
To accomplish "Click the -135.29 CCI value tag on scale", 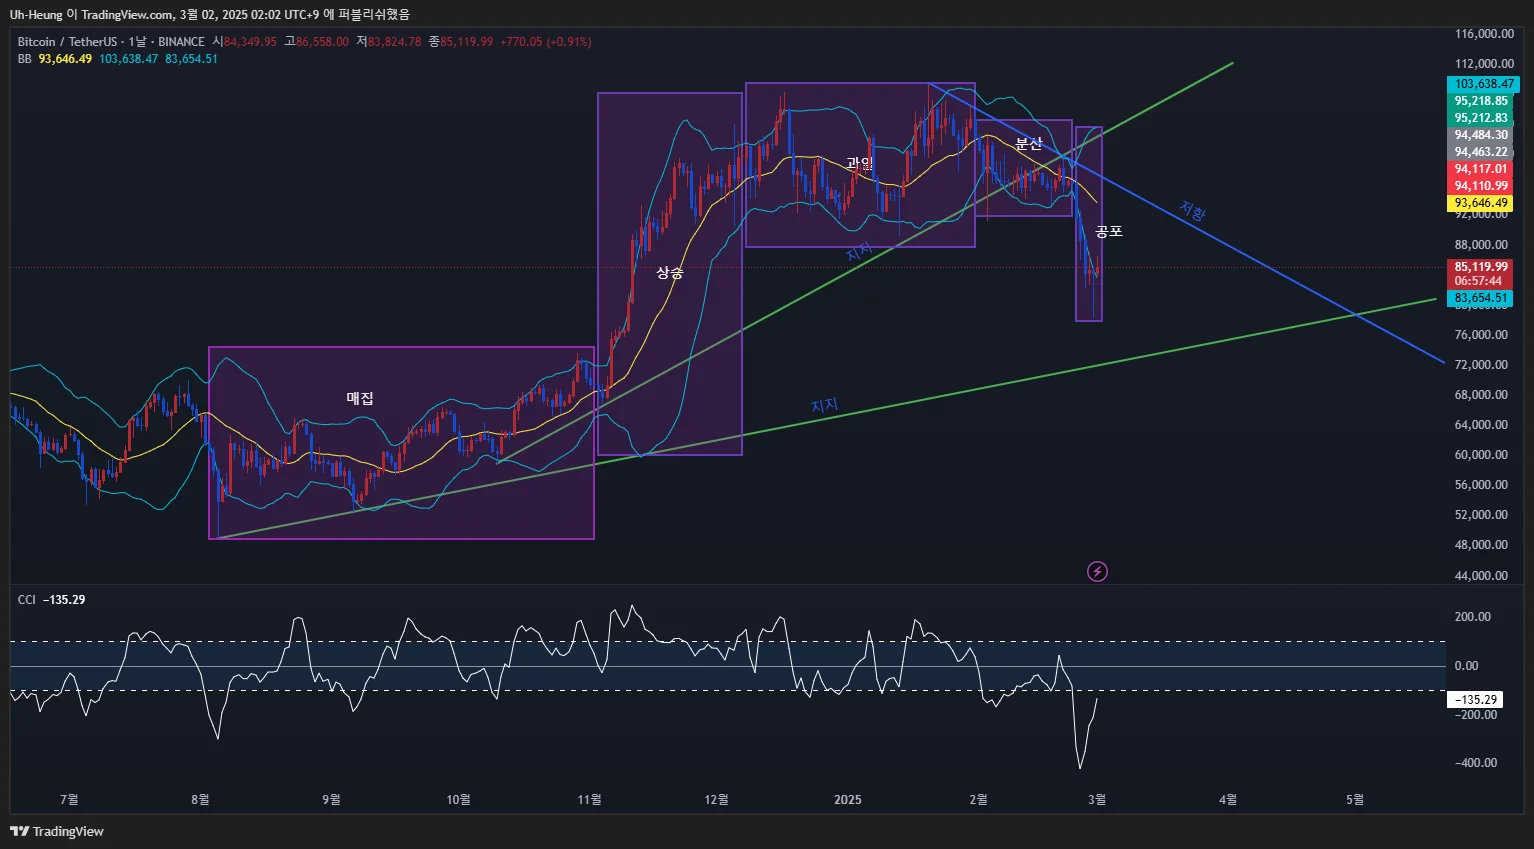I will pos(1475,700).
